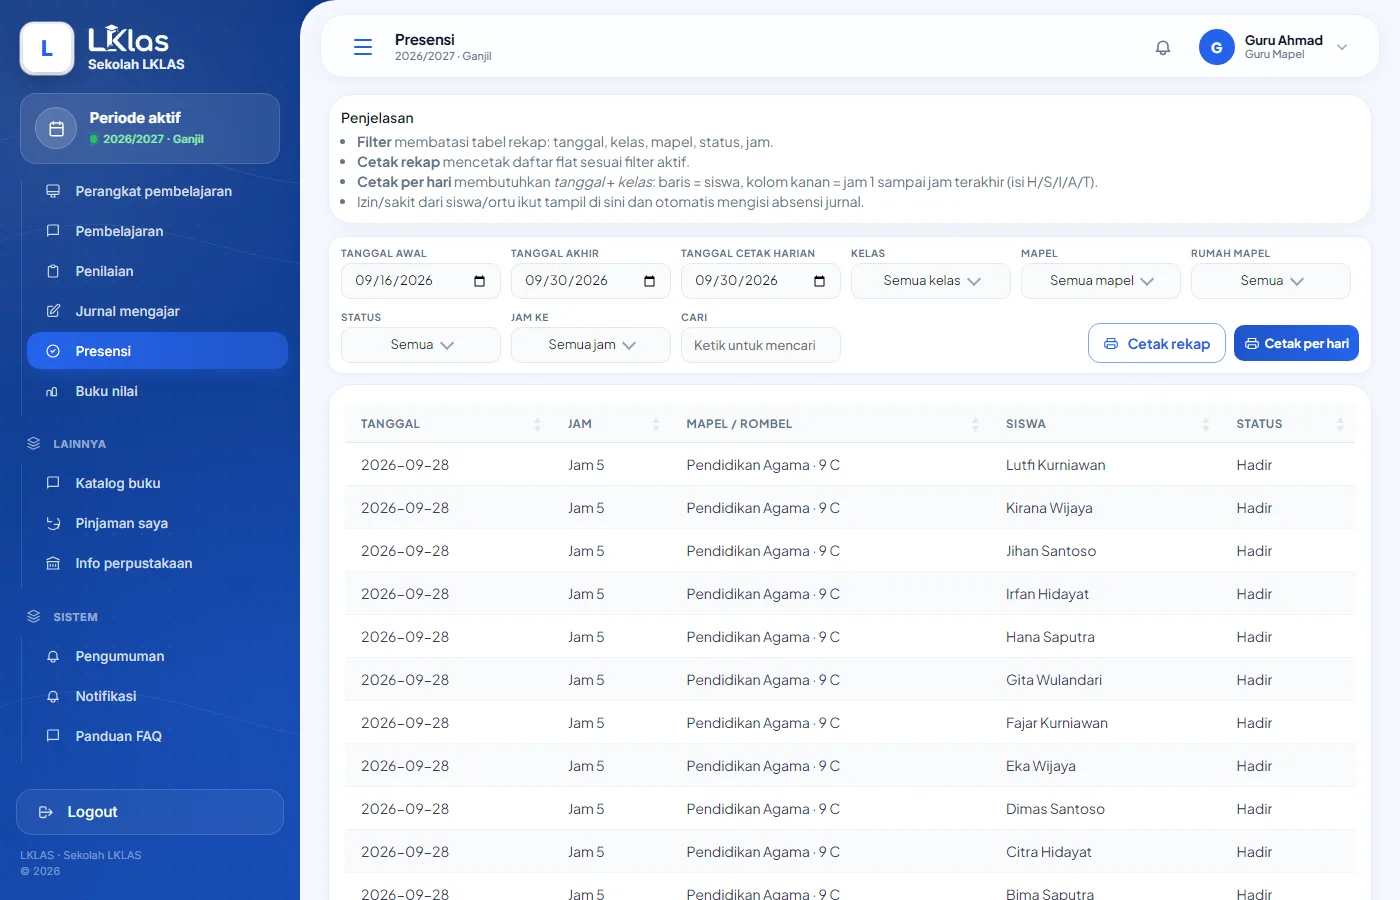
Task: Expand the Rumah Mapel dropdown
Action: [1271, 281]
